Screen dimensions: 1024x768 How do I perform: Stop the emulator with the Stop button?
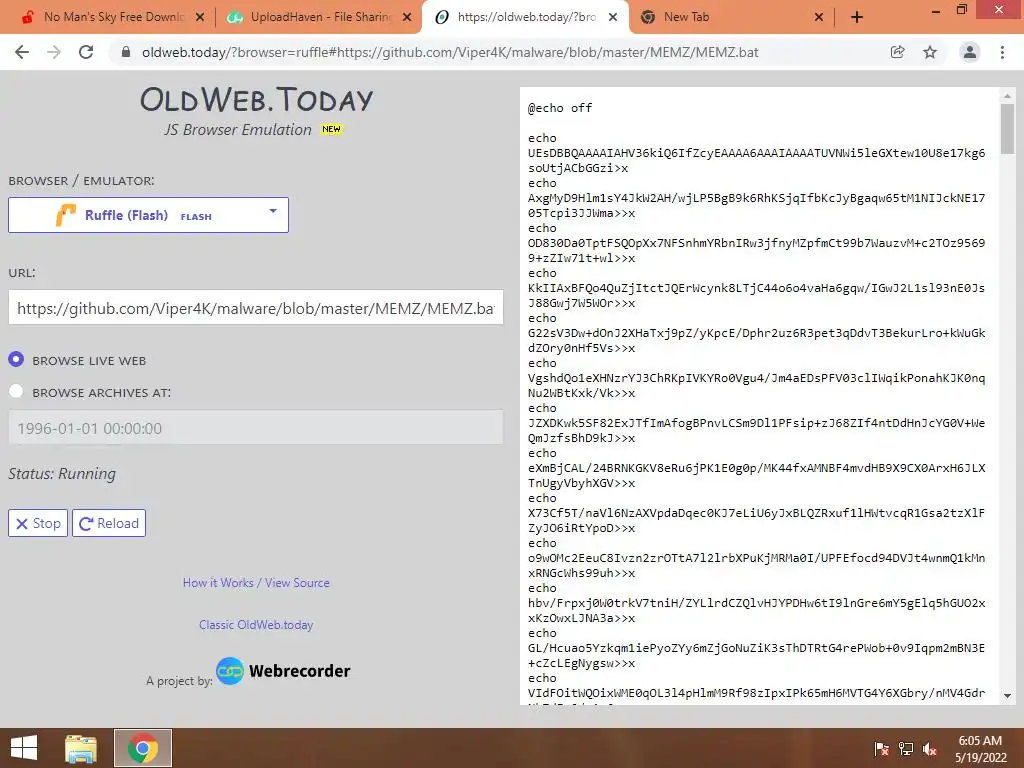(x=38, y=523)
